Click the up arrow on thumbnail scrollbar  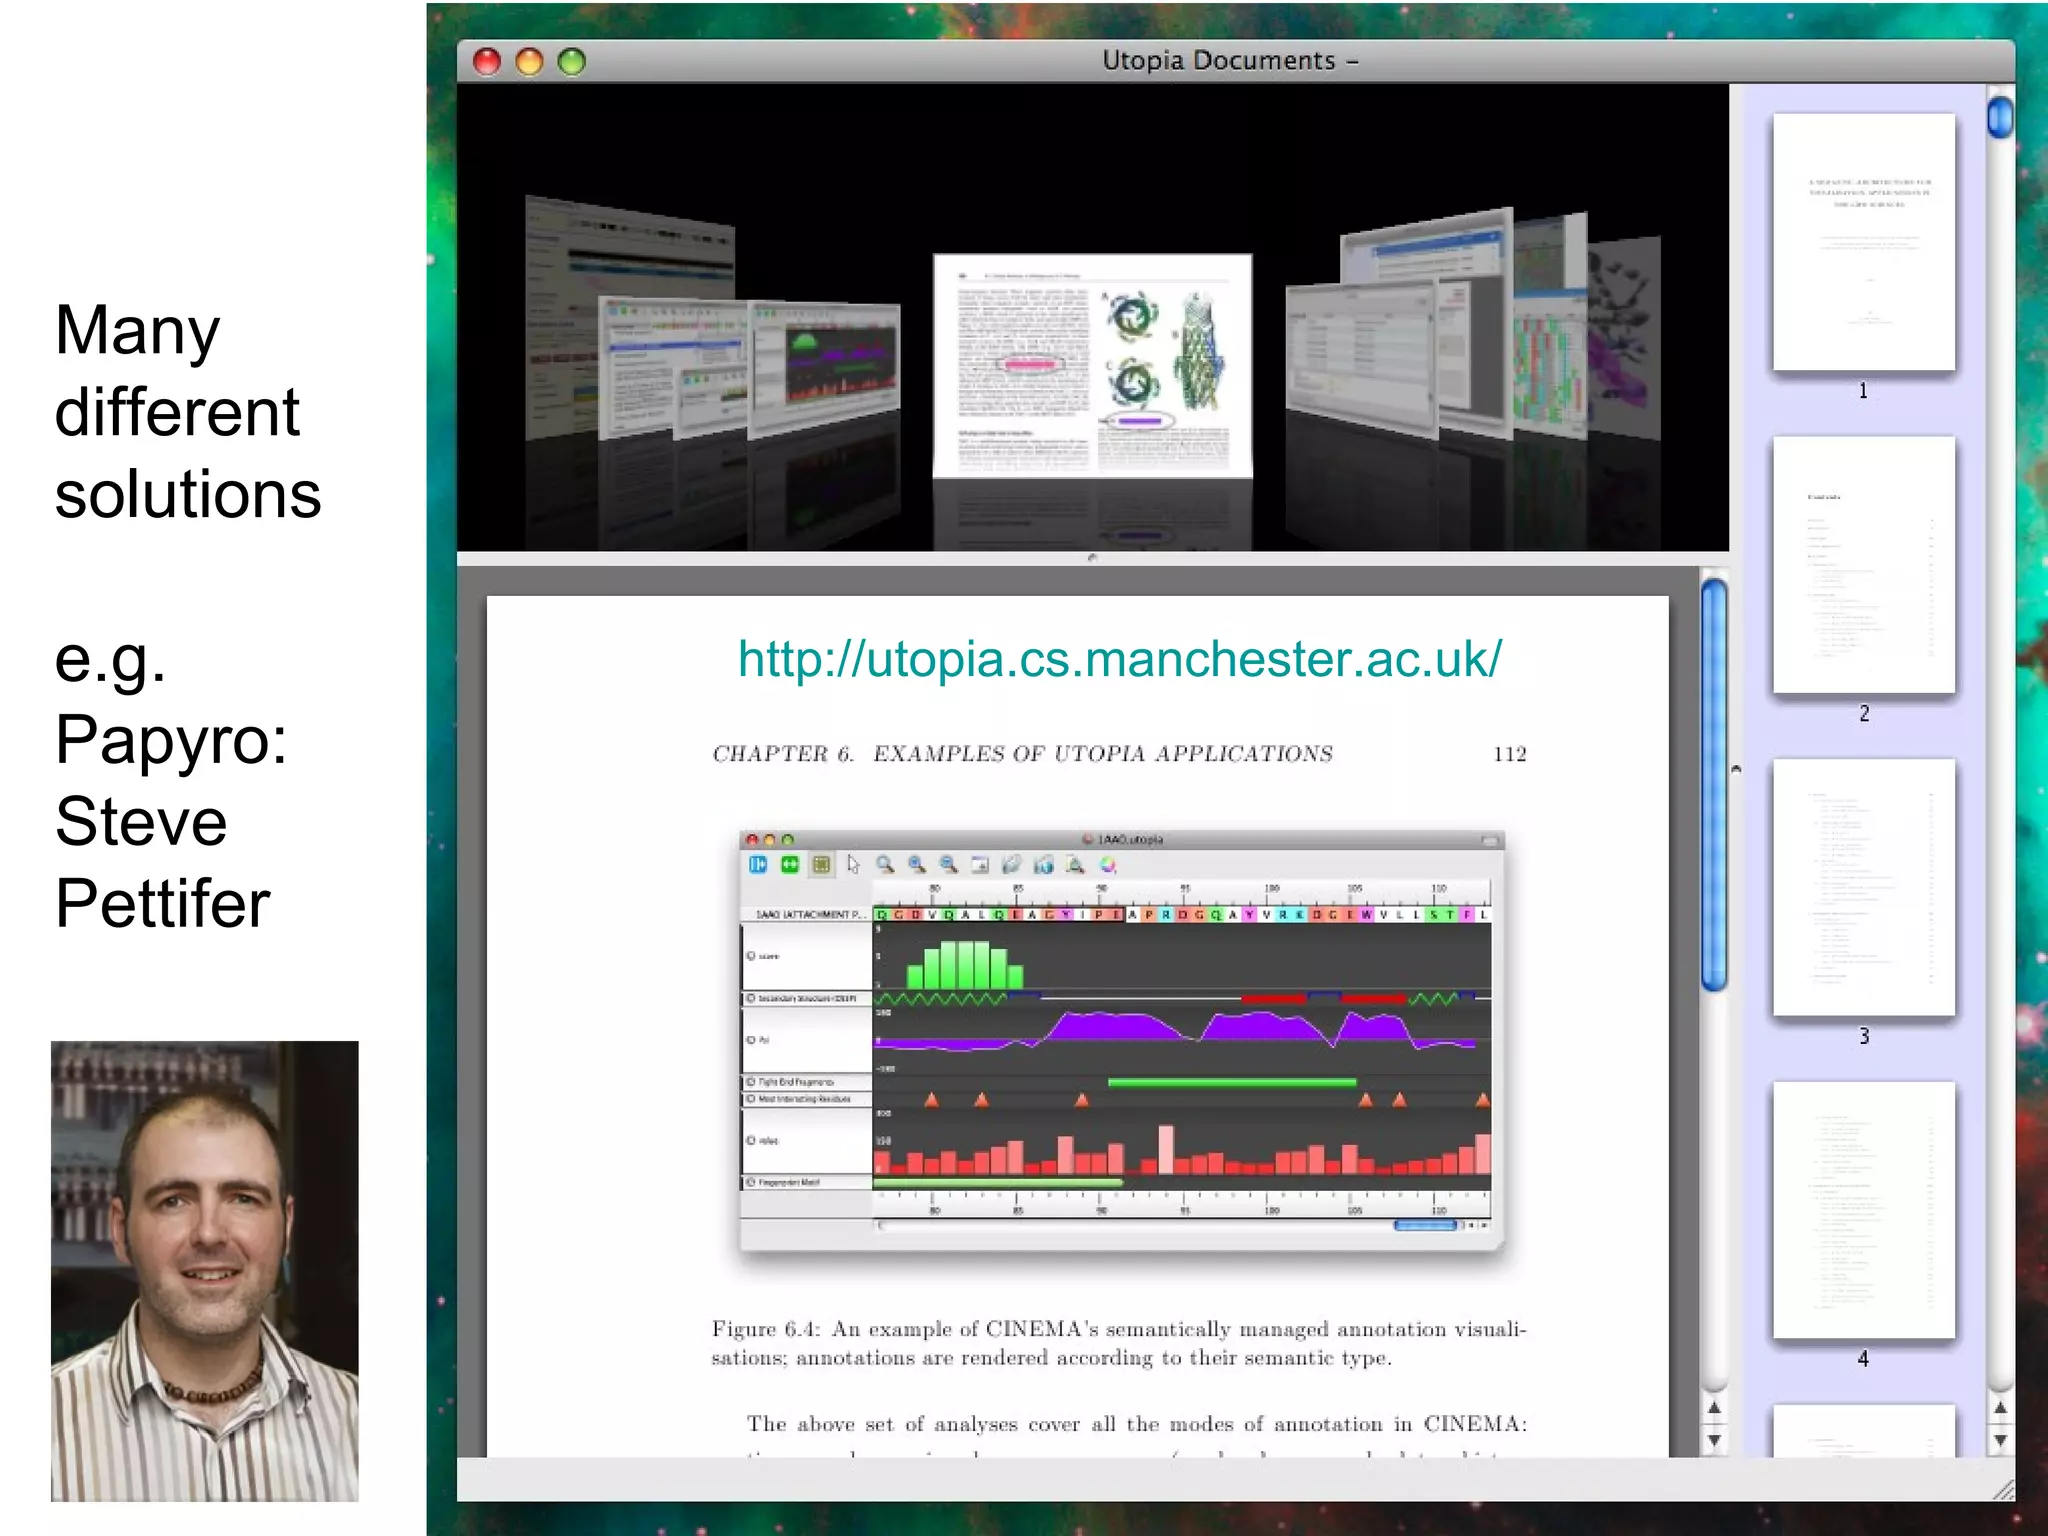pos(2000,1408)
